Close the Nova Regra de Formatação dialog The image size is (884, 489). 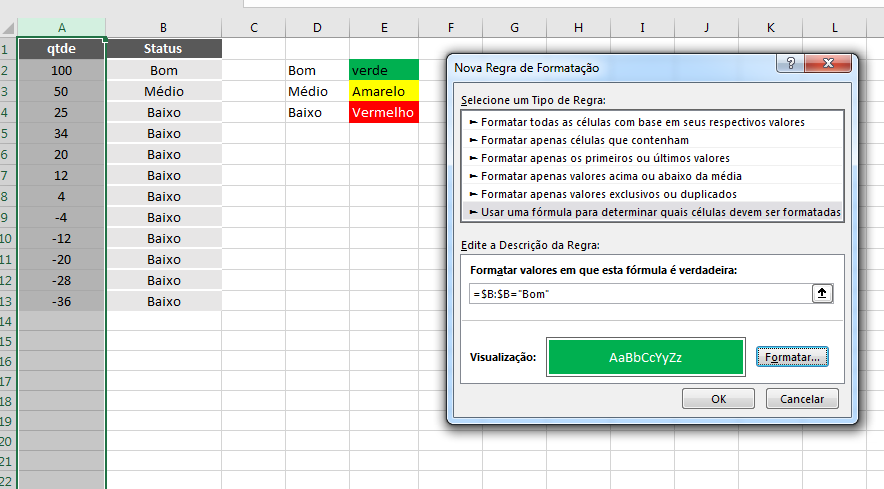point(828,63)
